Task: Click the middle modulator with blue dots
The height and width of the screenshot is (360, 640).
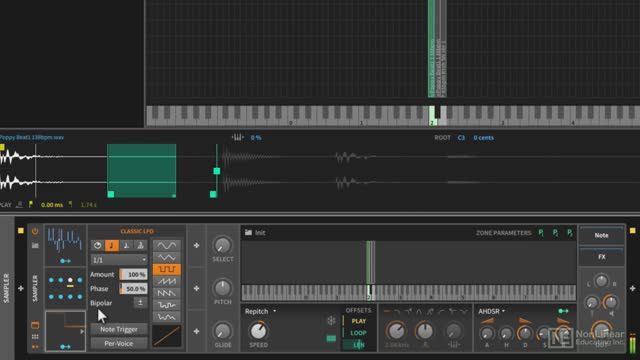Action: tap(65, 288)
